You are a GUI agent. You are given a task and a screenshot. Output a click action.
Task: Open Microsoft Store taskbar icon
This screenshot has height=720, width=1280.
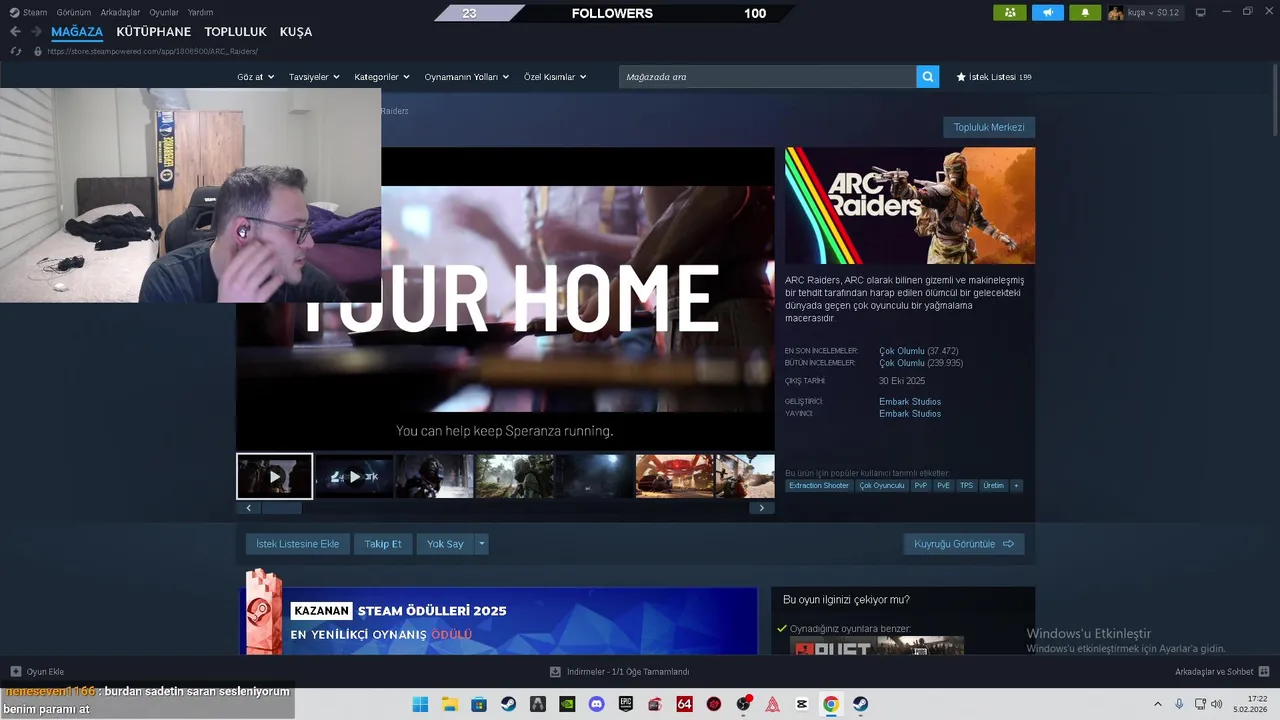pyautogui.click(x=479, y=704)
